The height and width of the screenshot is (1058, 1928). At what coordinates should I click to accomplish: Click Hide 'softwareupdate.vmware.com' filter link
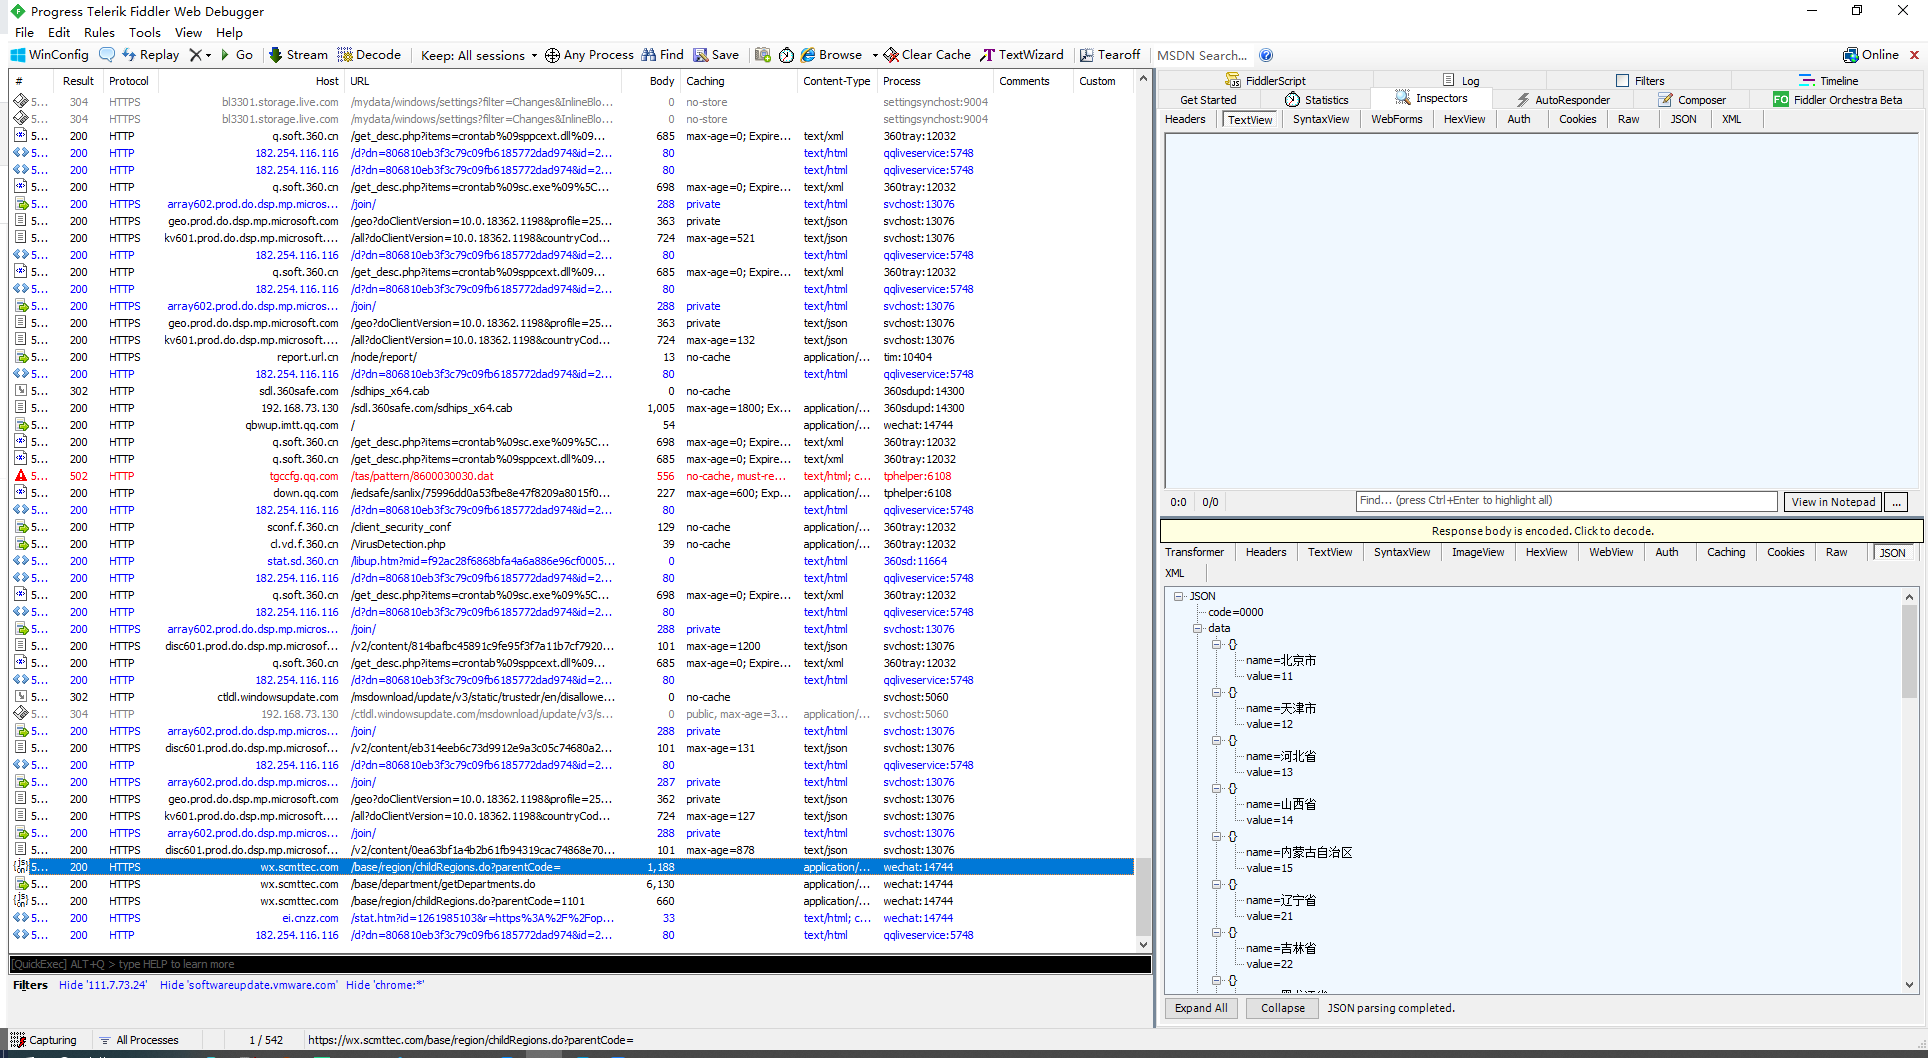pyautogui.click(x=249, y=985)
